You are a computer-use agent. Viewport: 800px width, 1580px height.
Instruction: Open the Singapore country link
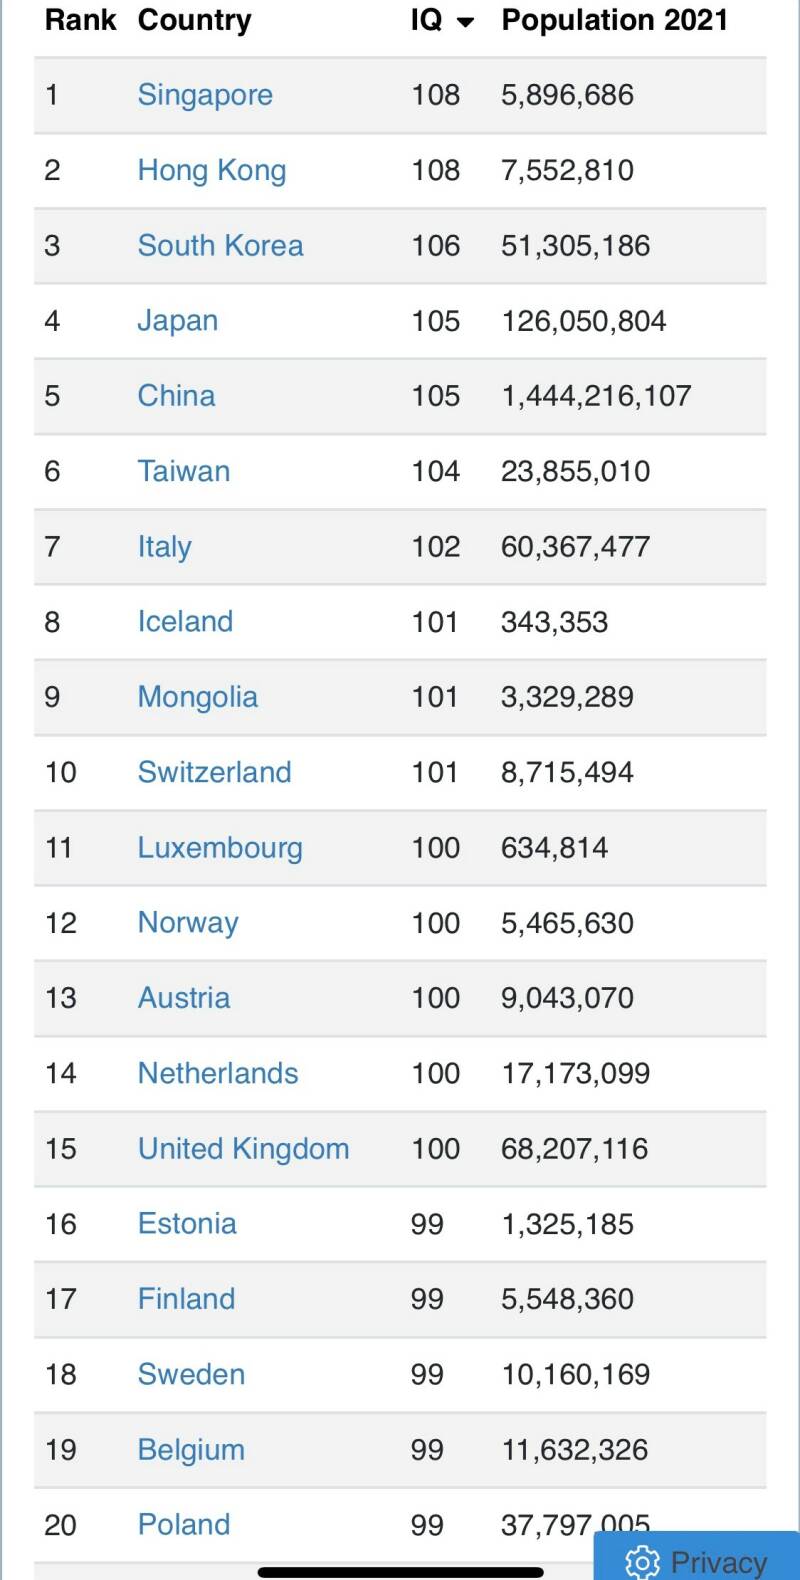pyautogui.click(x=205, y=95)
